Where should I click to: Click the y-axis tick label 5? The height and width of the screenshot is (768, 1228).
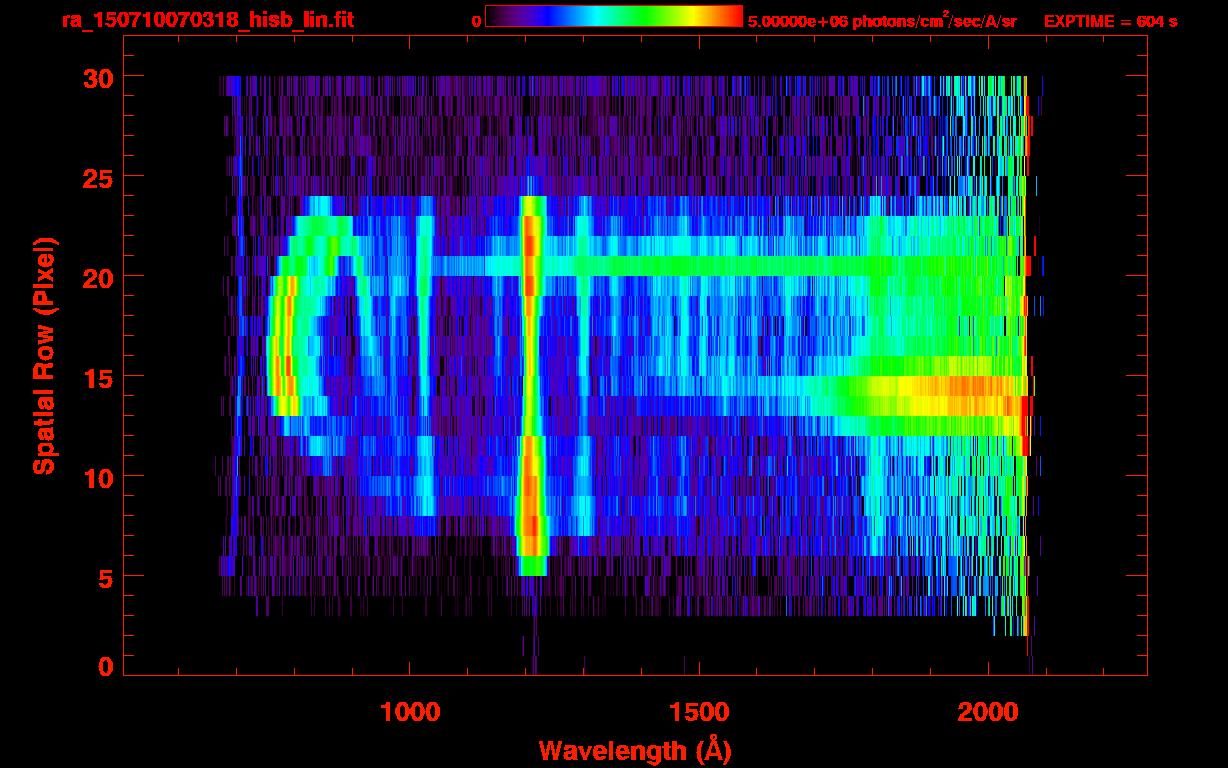[x=105, y=577]
